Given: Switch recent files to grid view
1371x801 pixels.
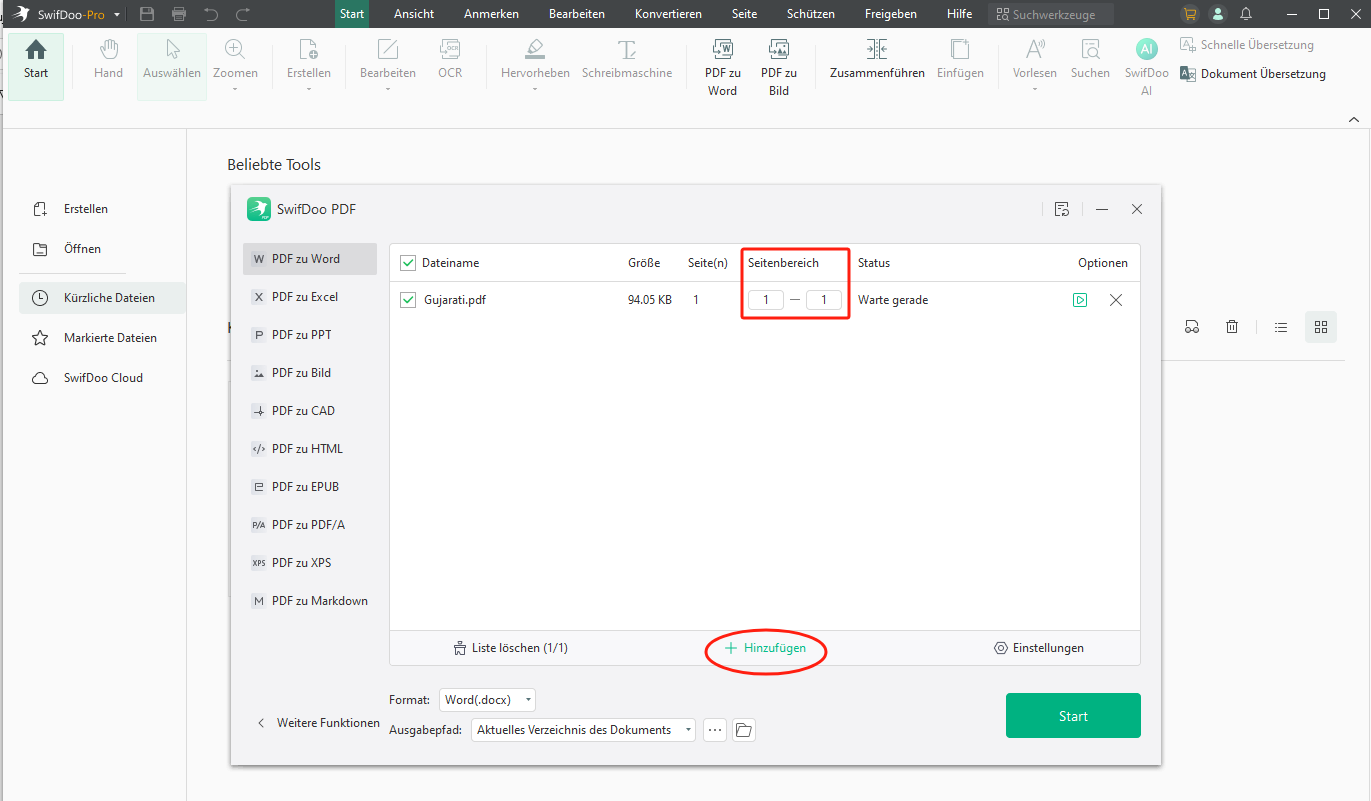Looking at the screenshot, I should [x=1321, y=327].
